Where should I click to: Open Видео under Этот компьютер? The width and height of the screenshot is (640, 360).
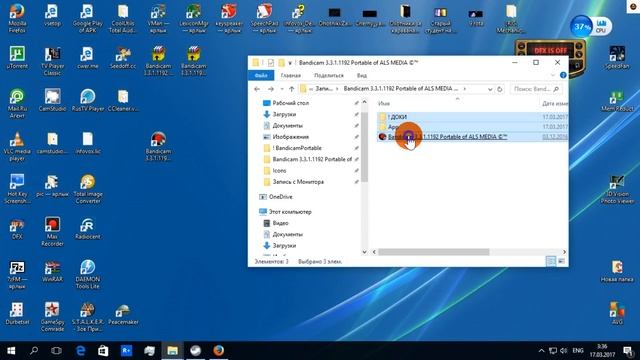point(280,223)
